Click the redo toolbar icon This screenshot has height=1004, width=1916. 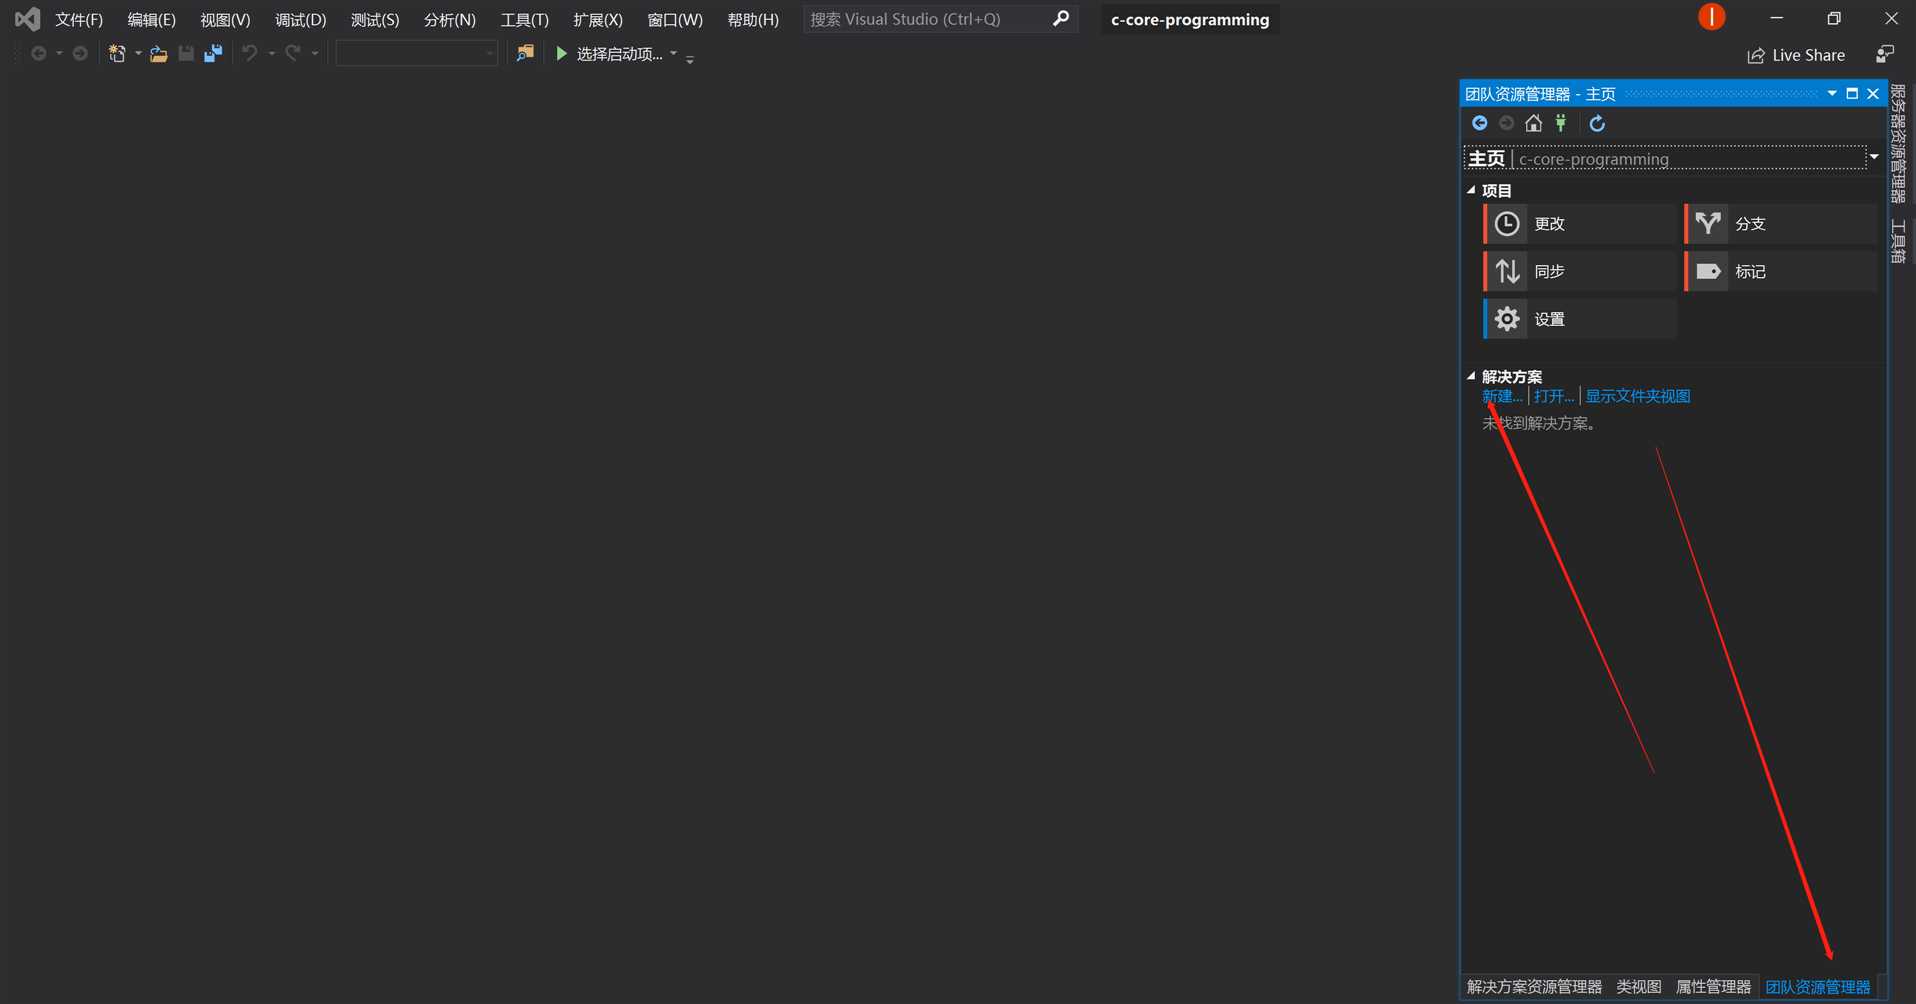[293, 54]
